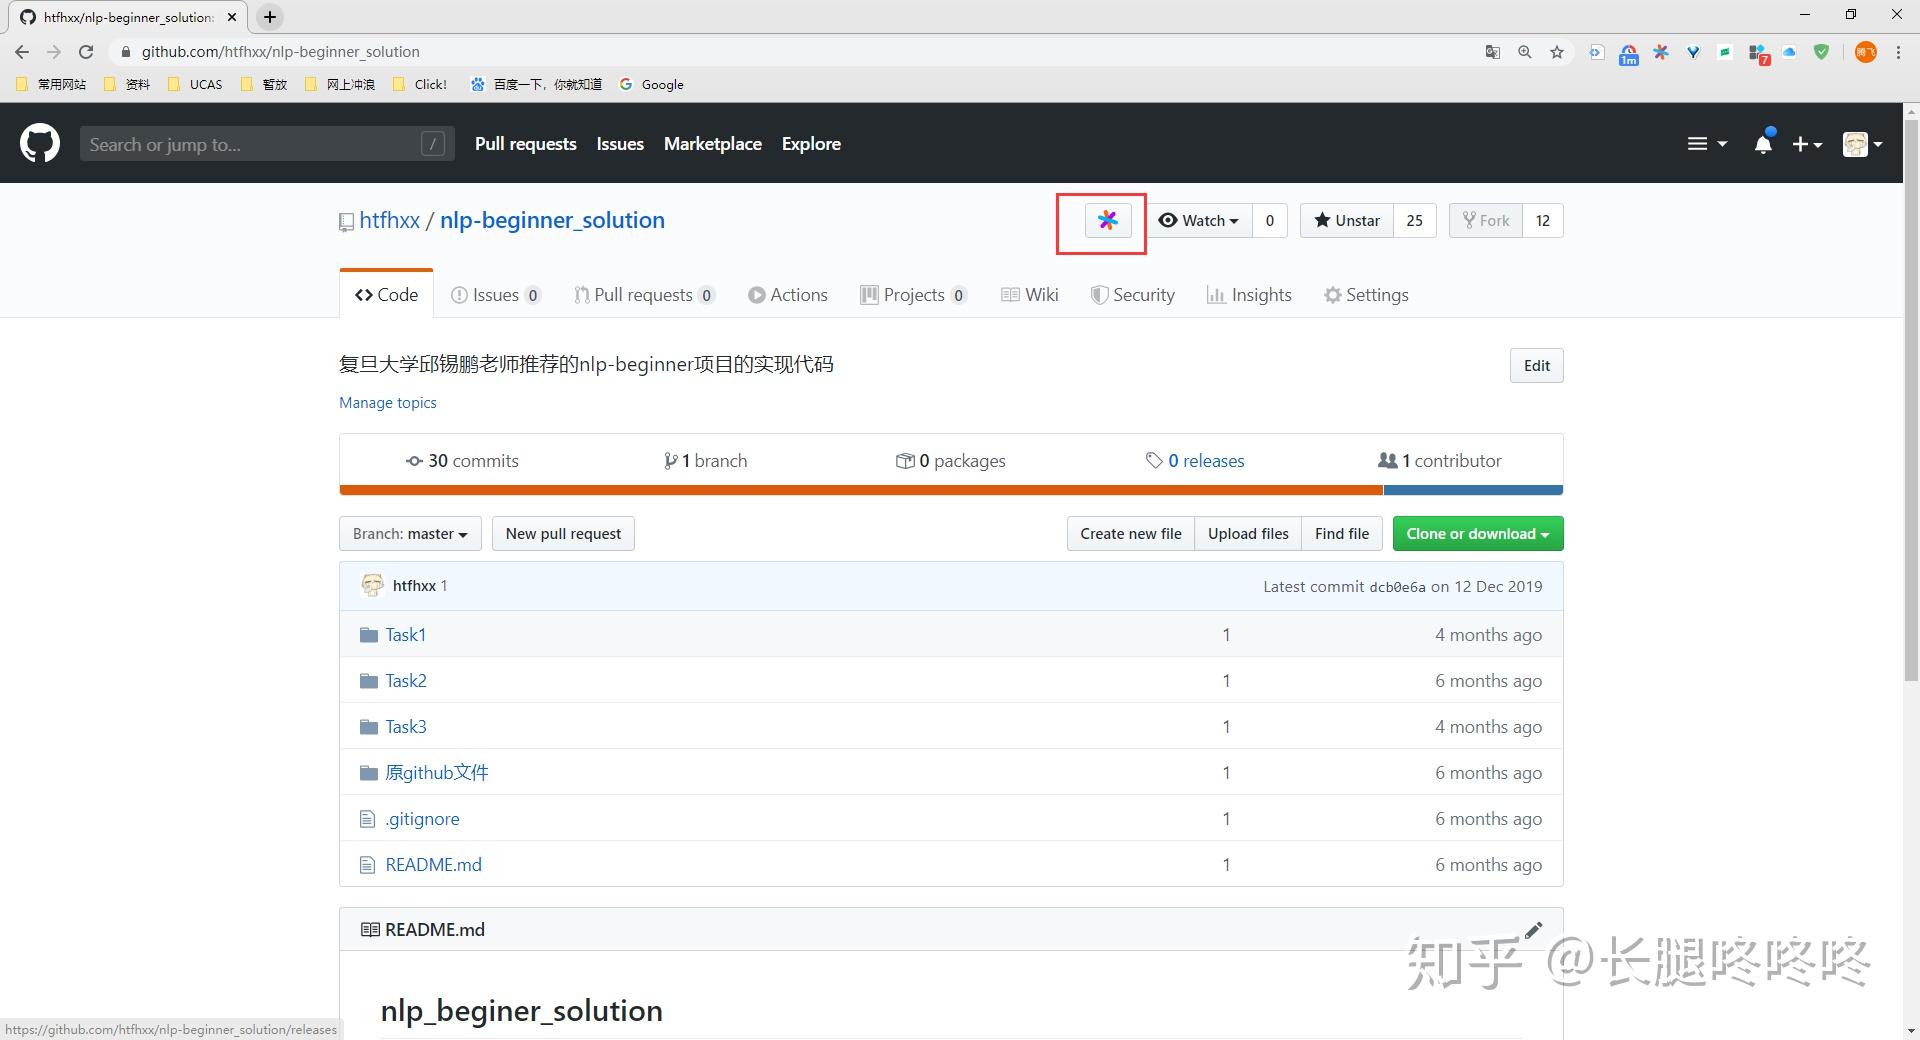Bookmark this page with star icon
Screen dimensions: 1920x1040
click(1557, 52)
